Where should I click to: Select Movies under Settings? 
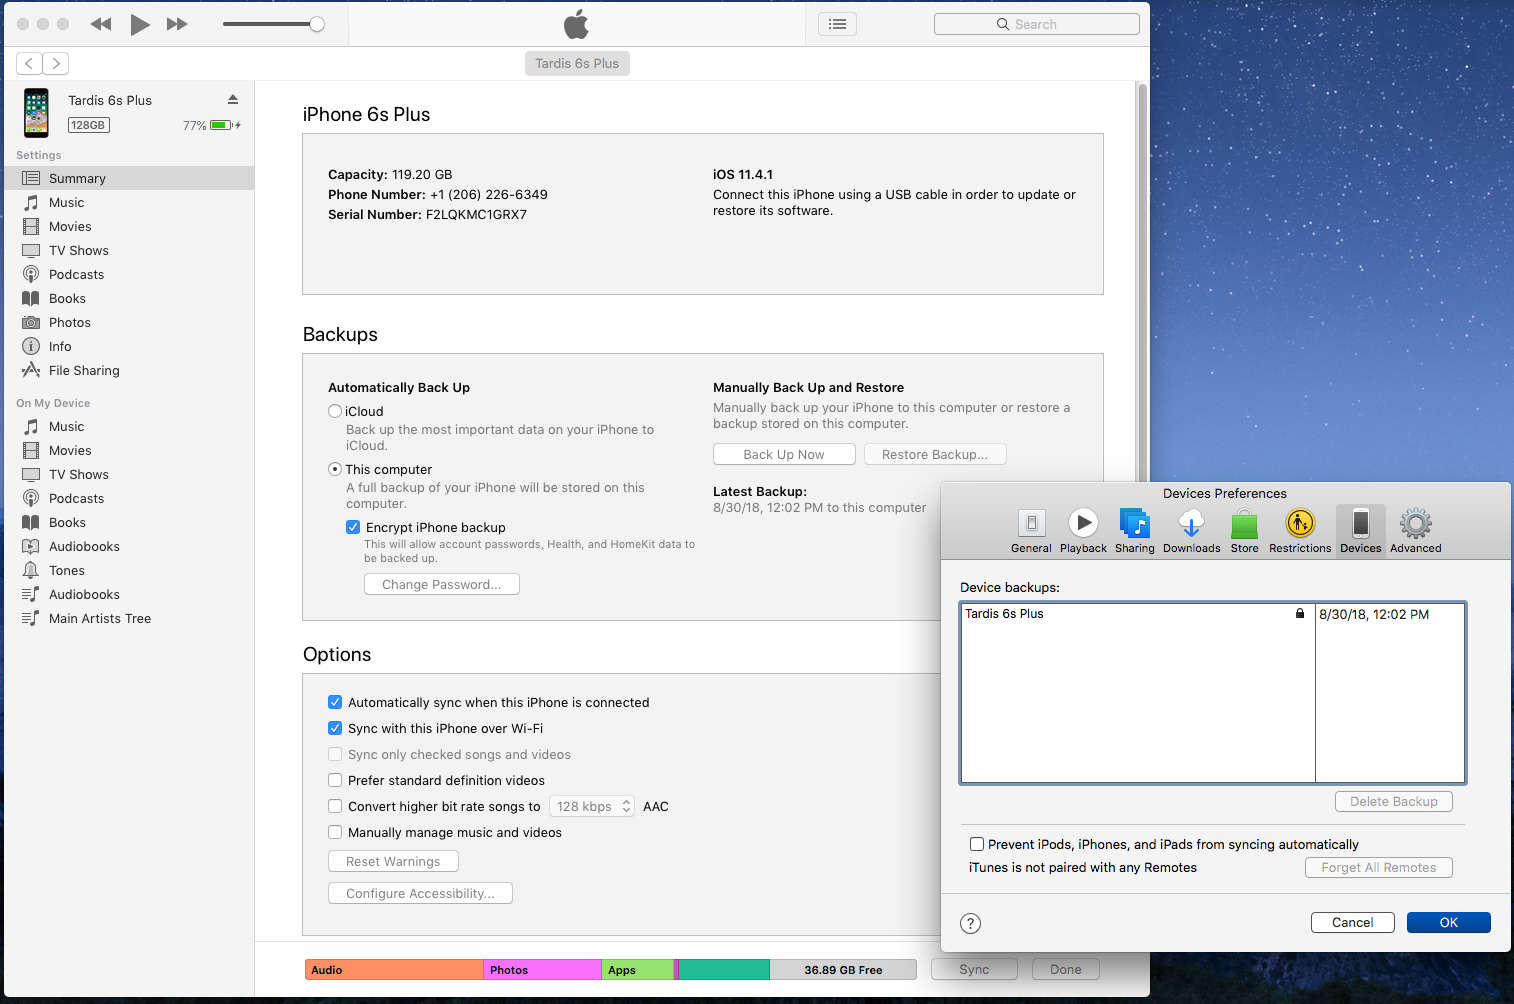[x=127, y=226]
